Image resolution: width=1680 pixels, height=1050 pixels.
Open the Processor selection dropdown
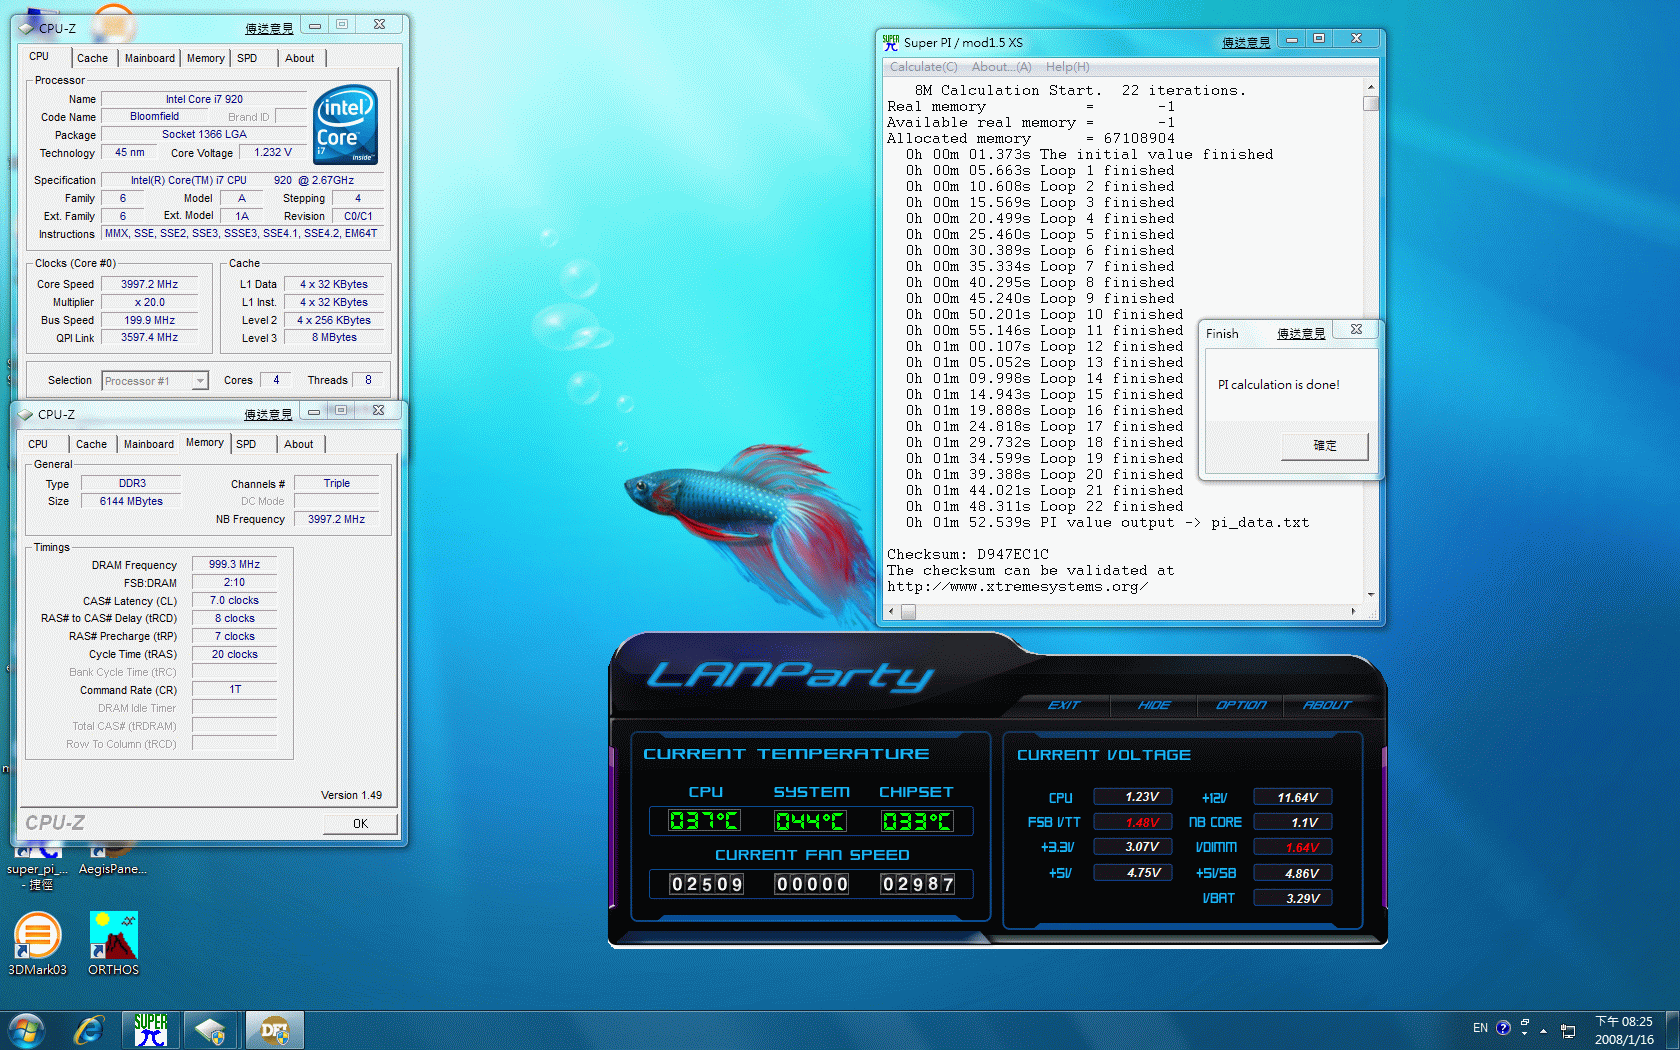point(154,381)
